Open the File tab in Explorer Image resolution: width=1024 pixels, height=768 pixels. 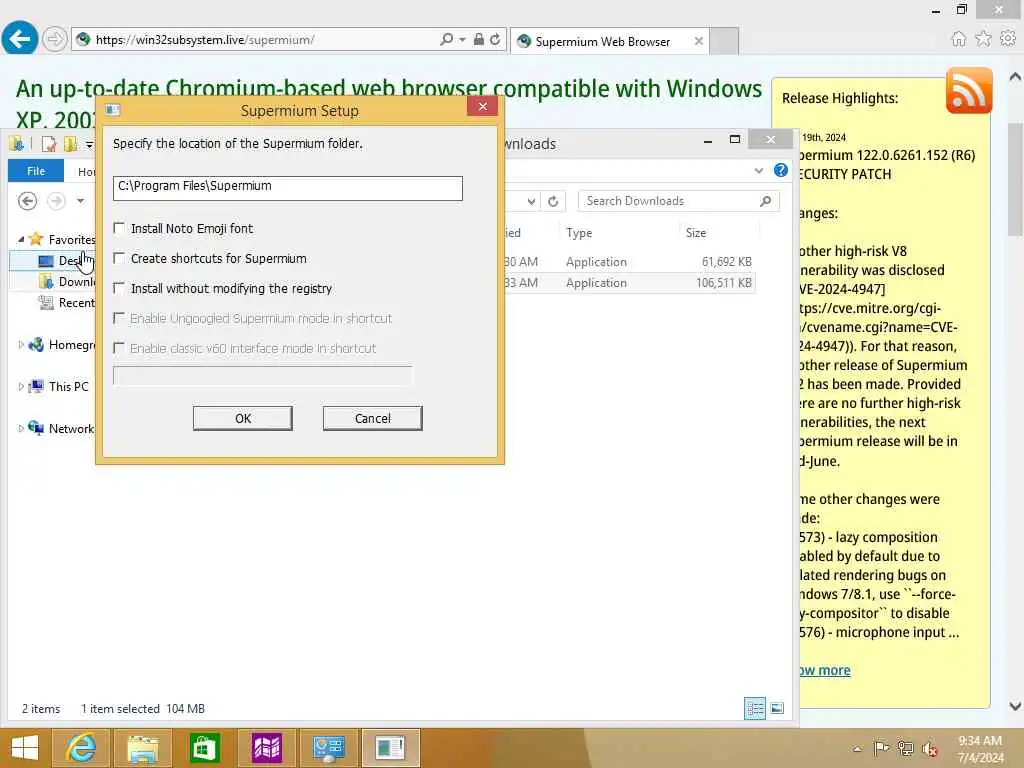pyautogui.click(x=36, y=170)
